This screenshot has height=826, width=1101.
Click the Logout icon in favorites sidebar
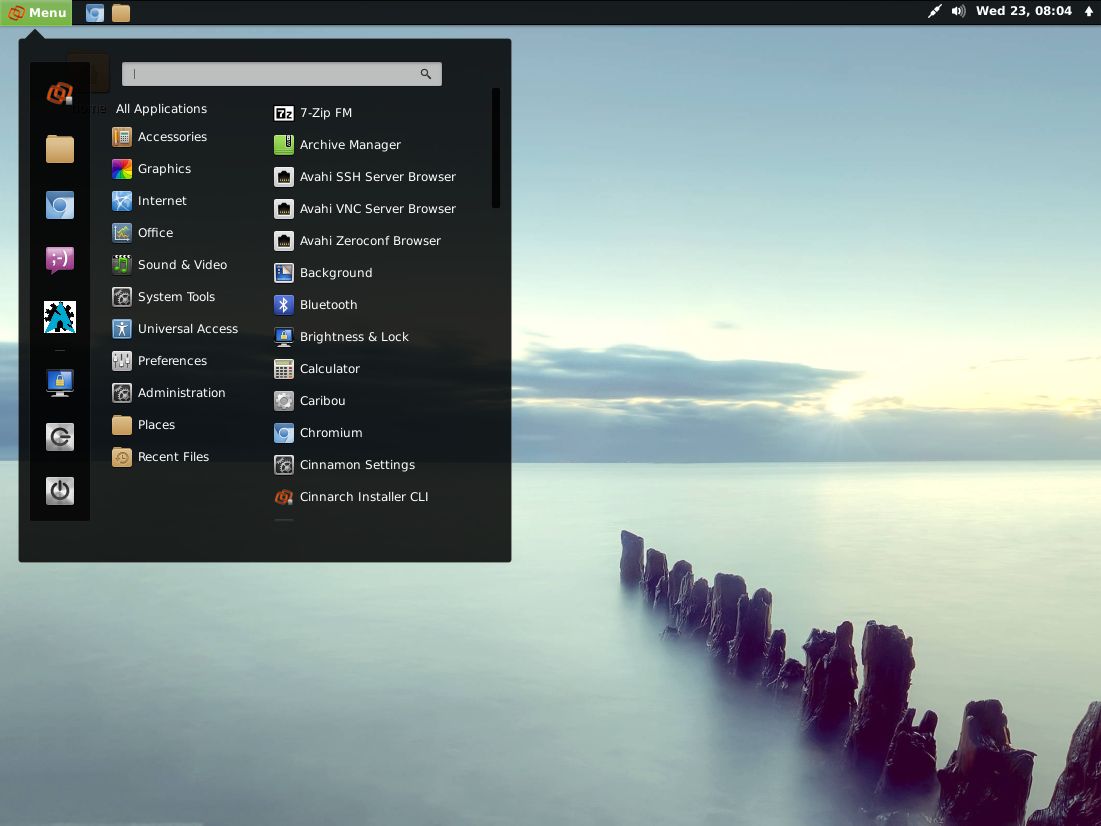coord(60,437)
